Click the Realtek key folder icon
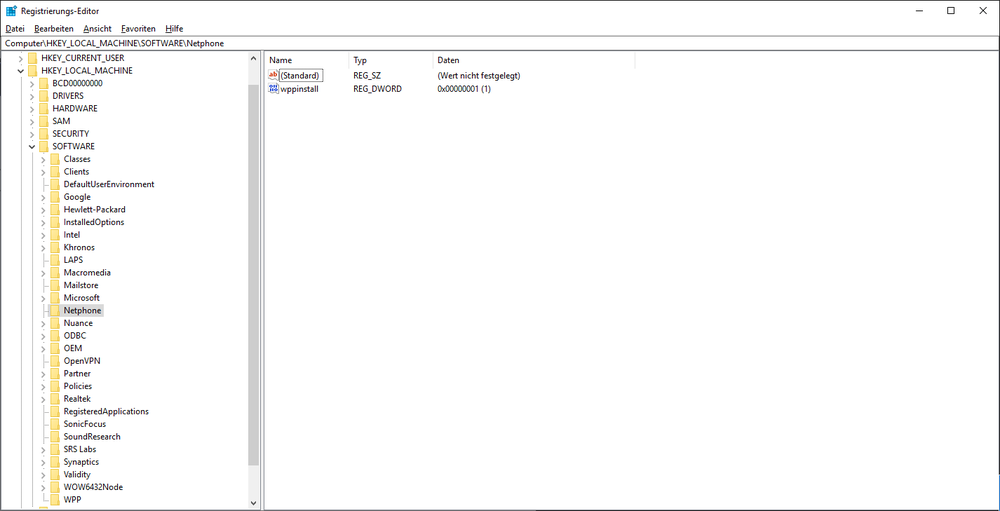This screenshot has height=511, width=1000. pyautogui.click(x=55, y=399)
